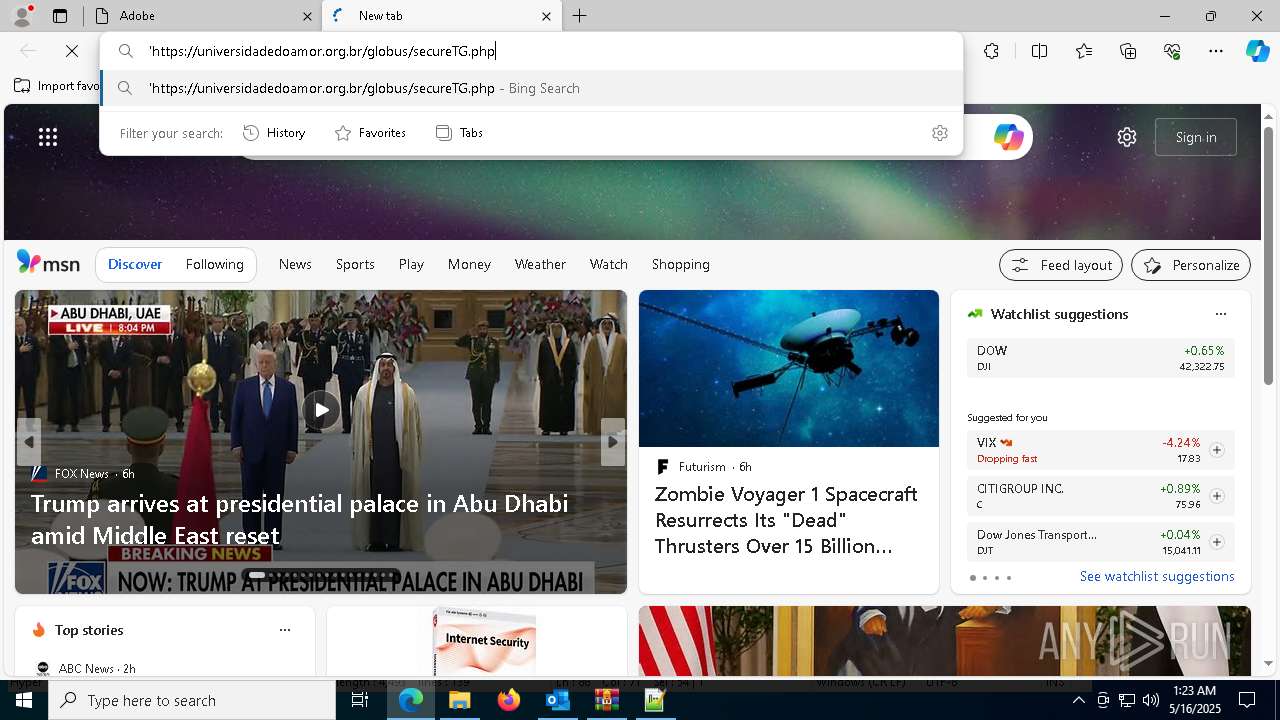Viewport: 1280px width, 720px height.
Task: Select the Discover feed tab
Action: tap(135, 264)
